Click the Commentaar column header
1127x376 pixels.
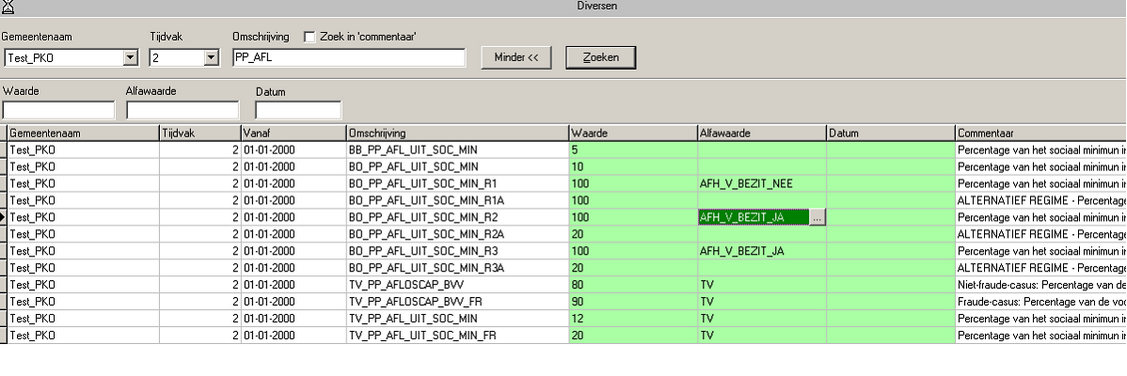click(x=1041, y=134)
